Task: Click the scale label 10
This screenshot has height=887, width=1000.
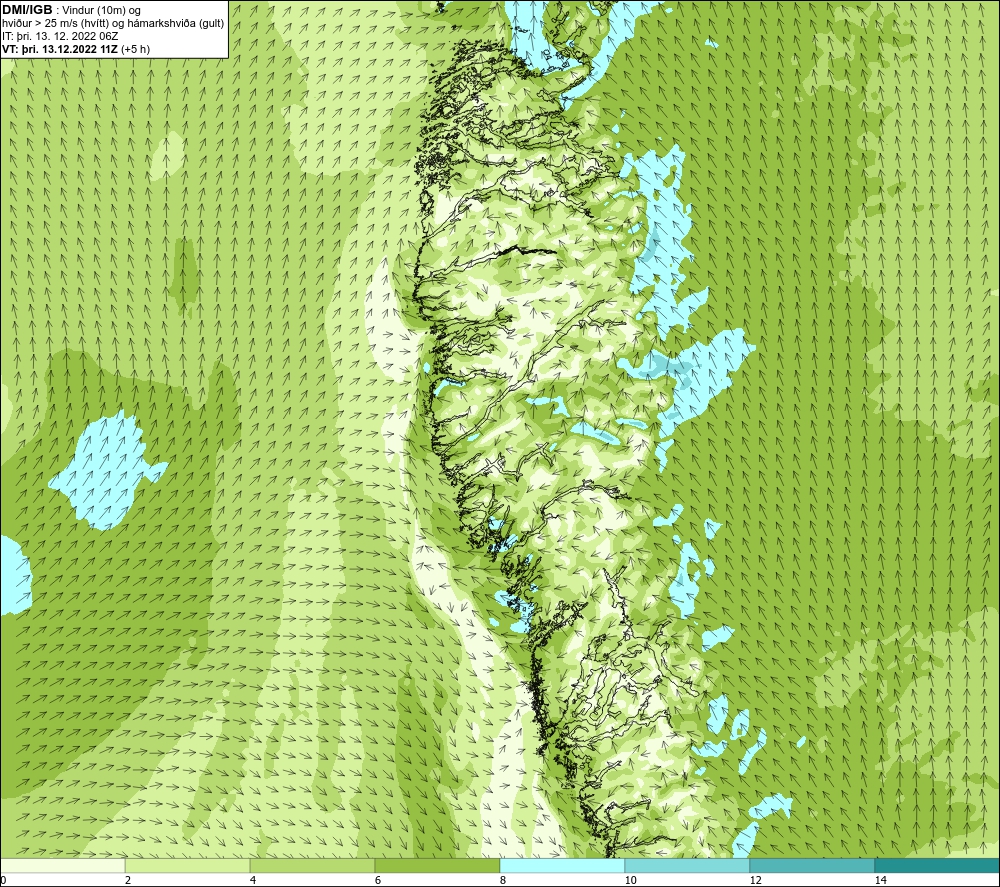Action: [x=630, y=880]
